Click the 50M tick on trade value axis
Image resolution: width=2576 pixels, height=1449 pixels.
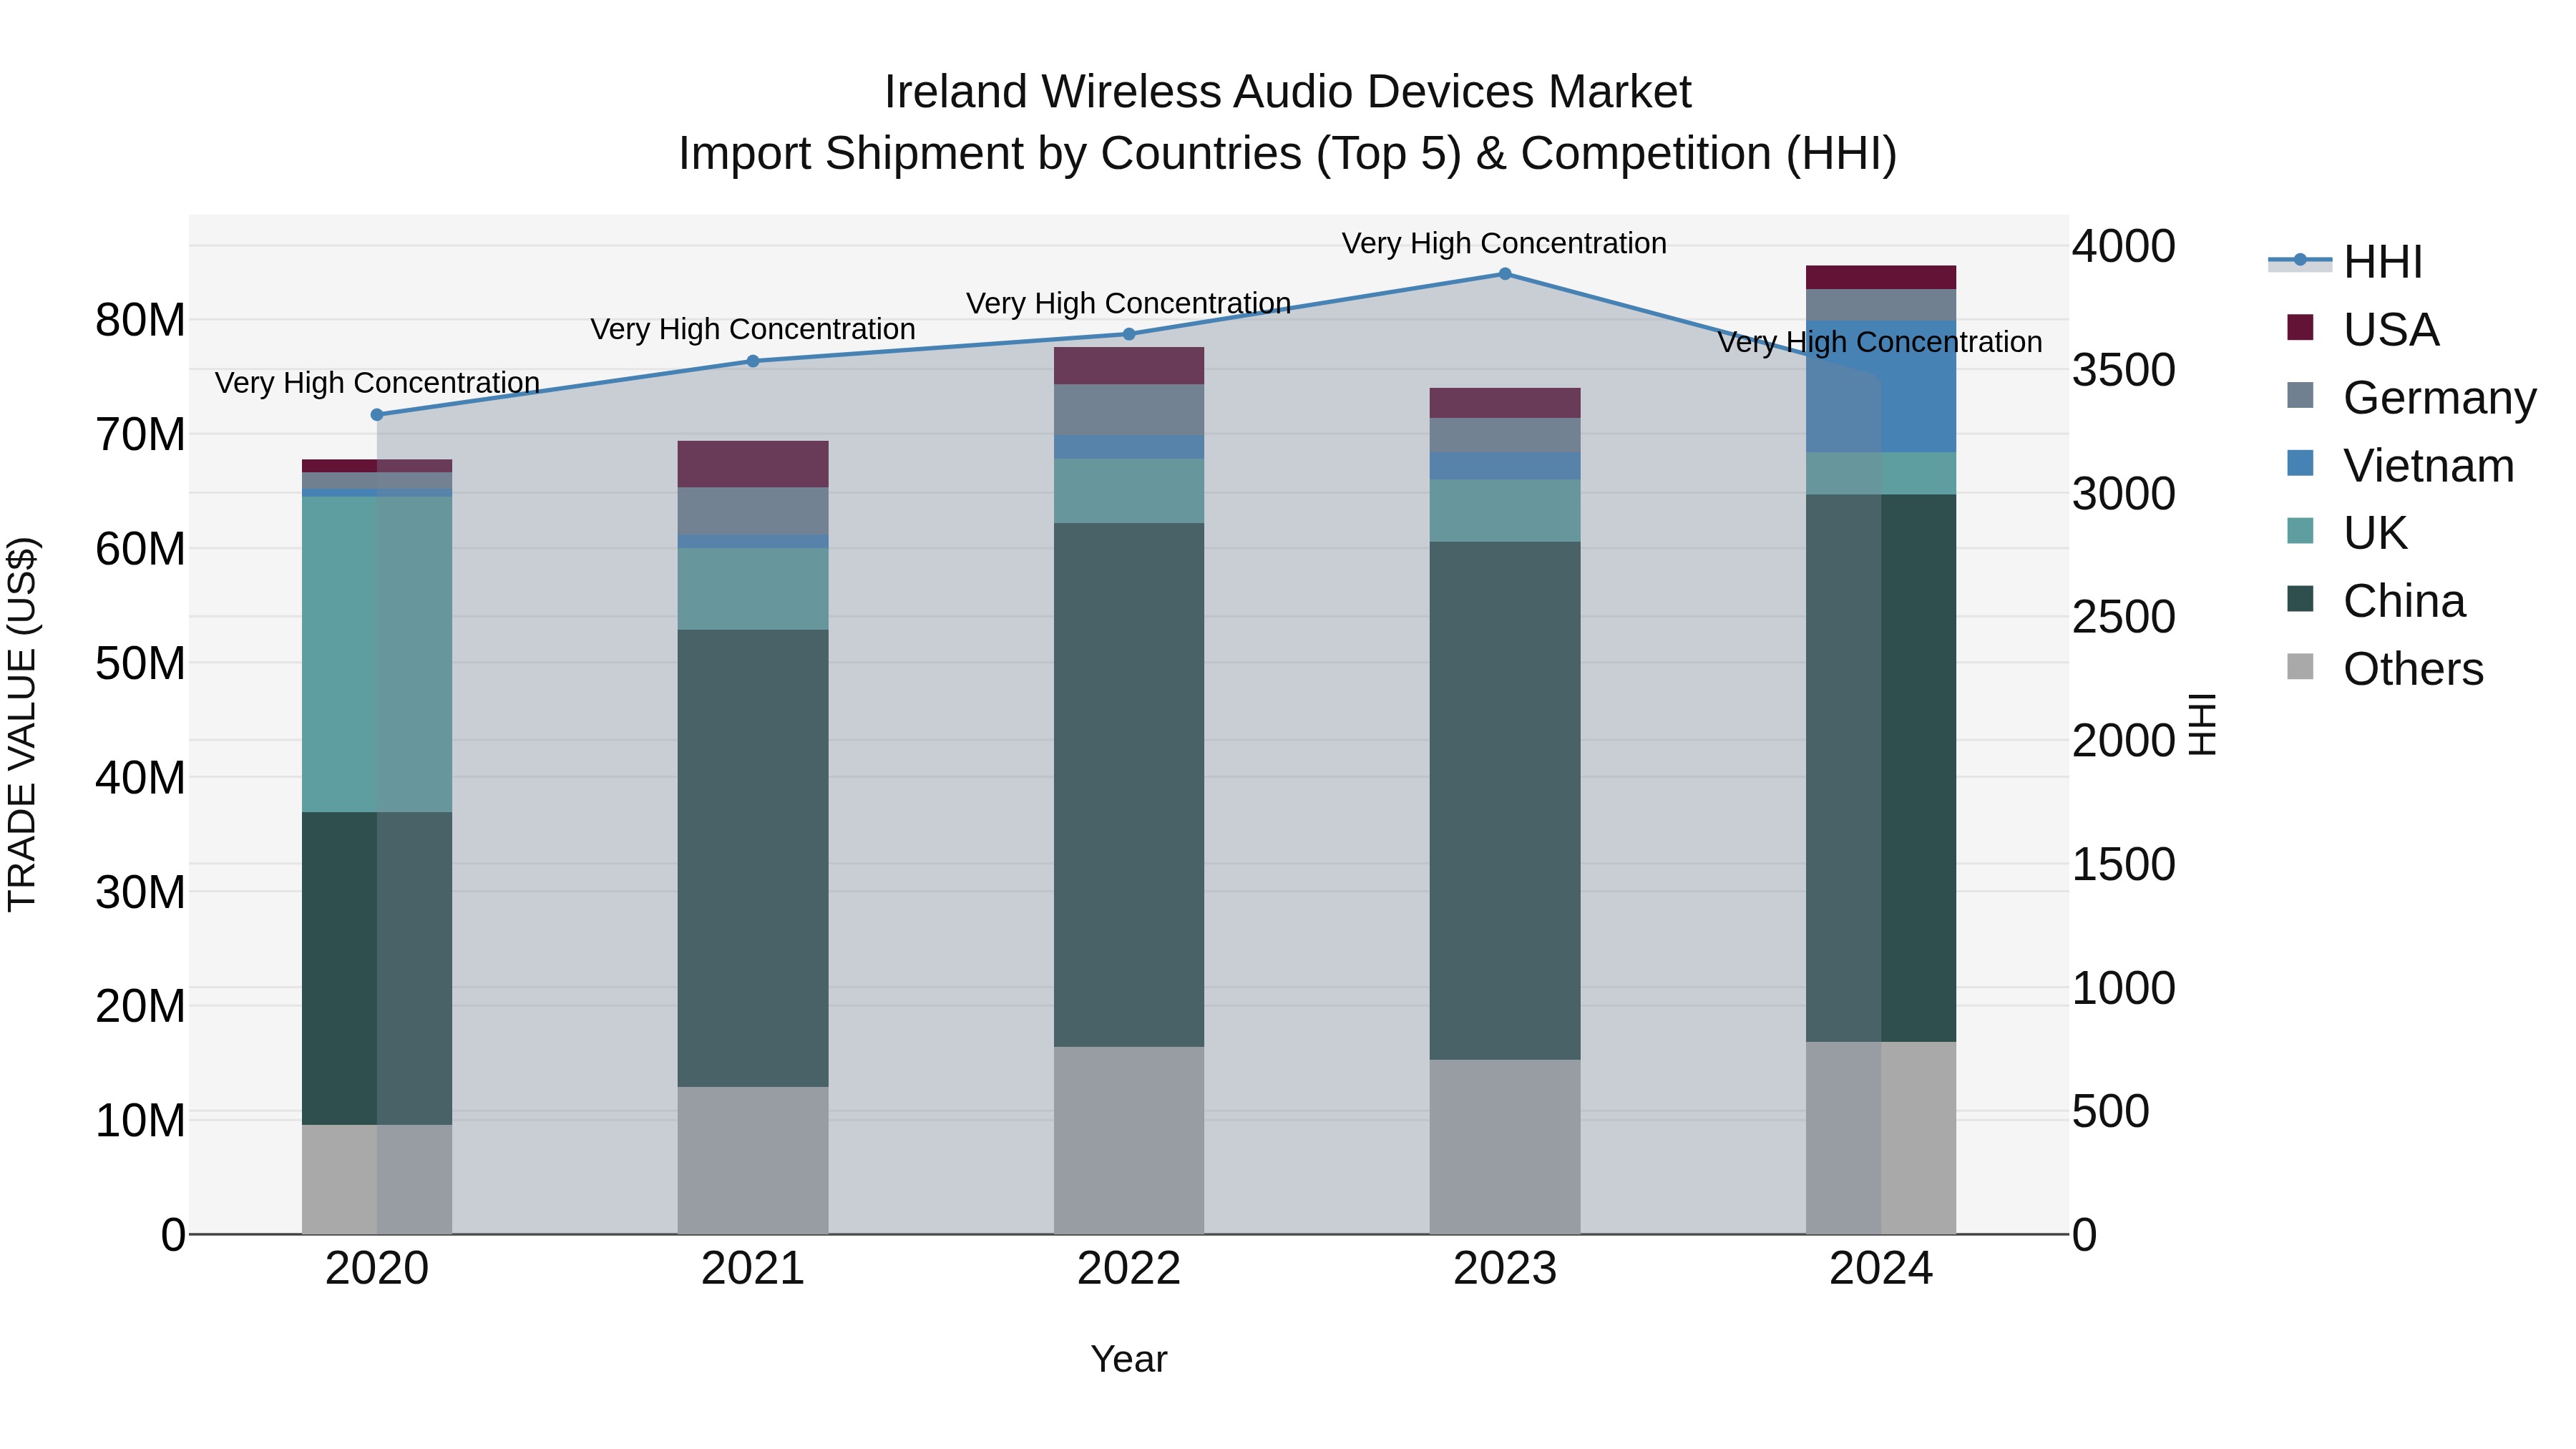point(140,663)
